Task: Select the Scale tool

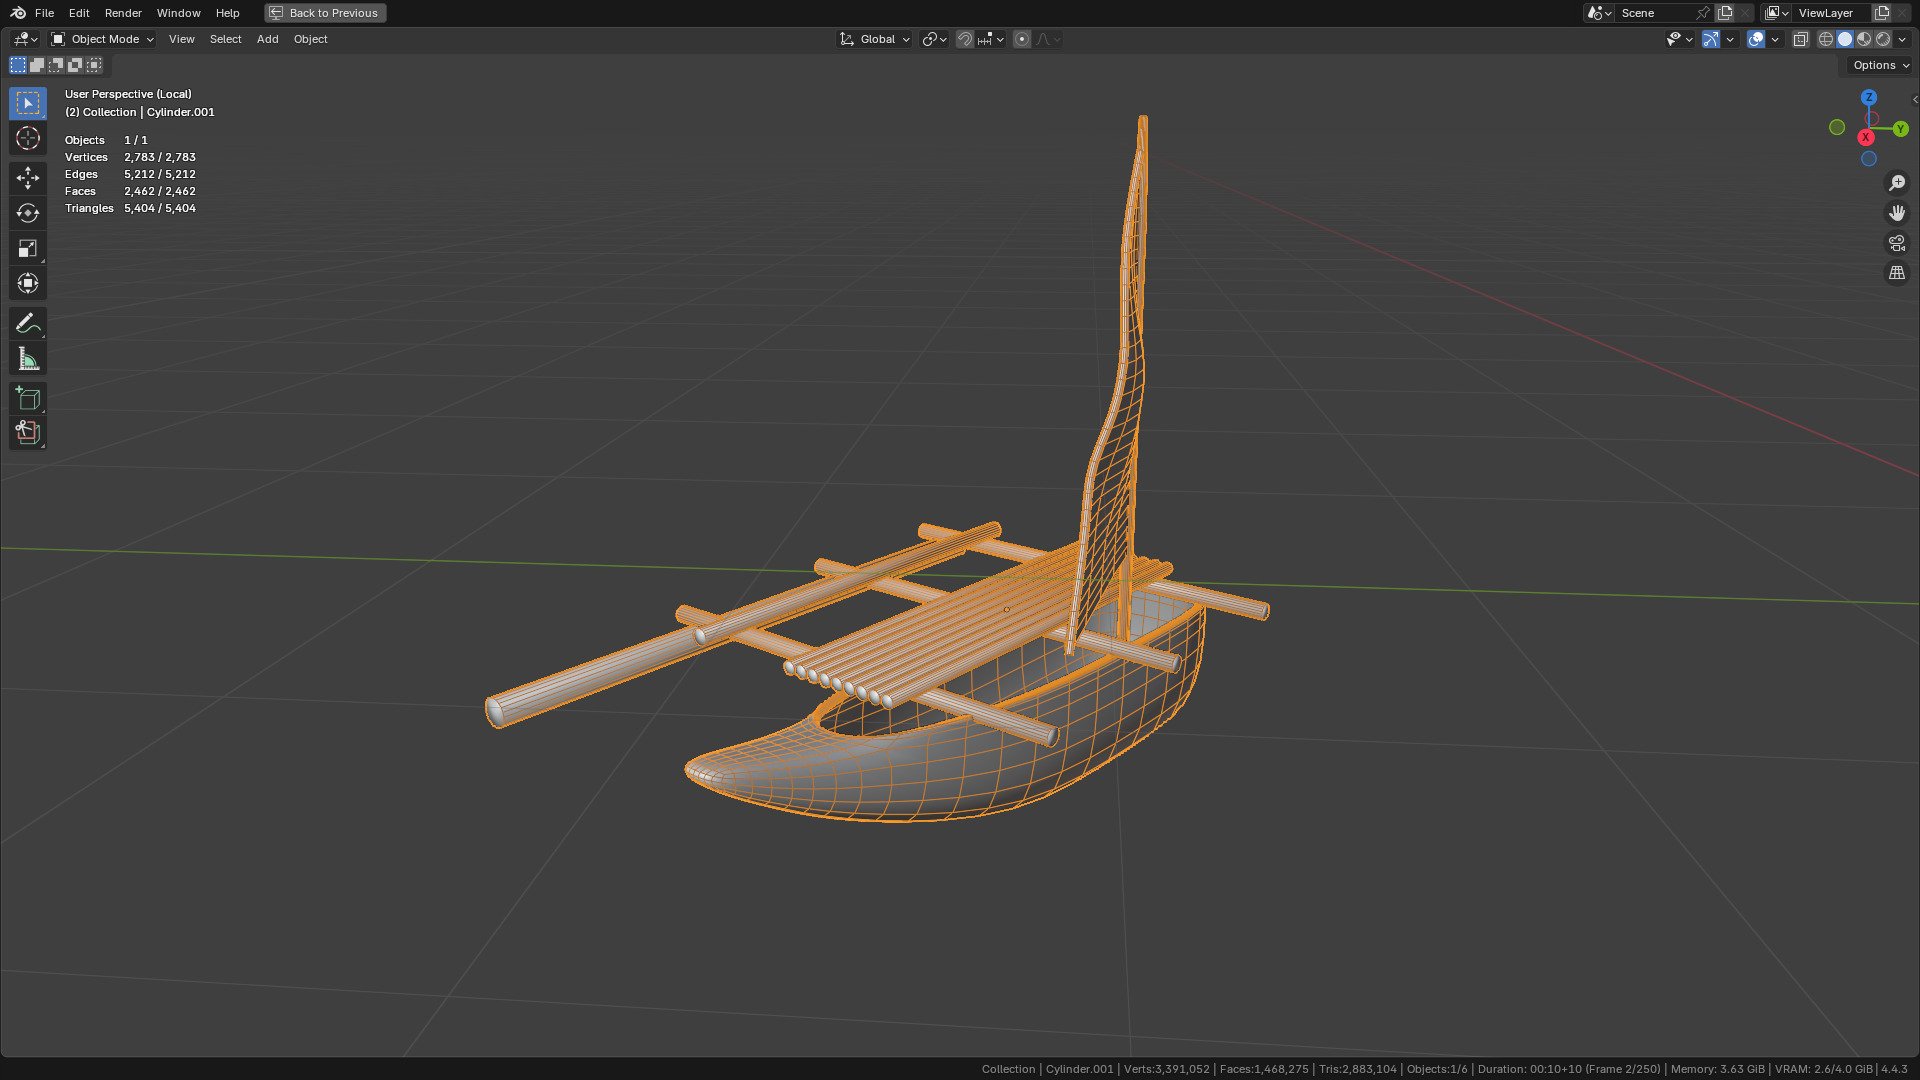Action: pos(28,248)
